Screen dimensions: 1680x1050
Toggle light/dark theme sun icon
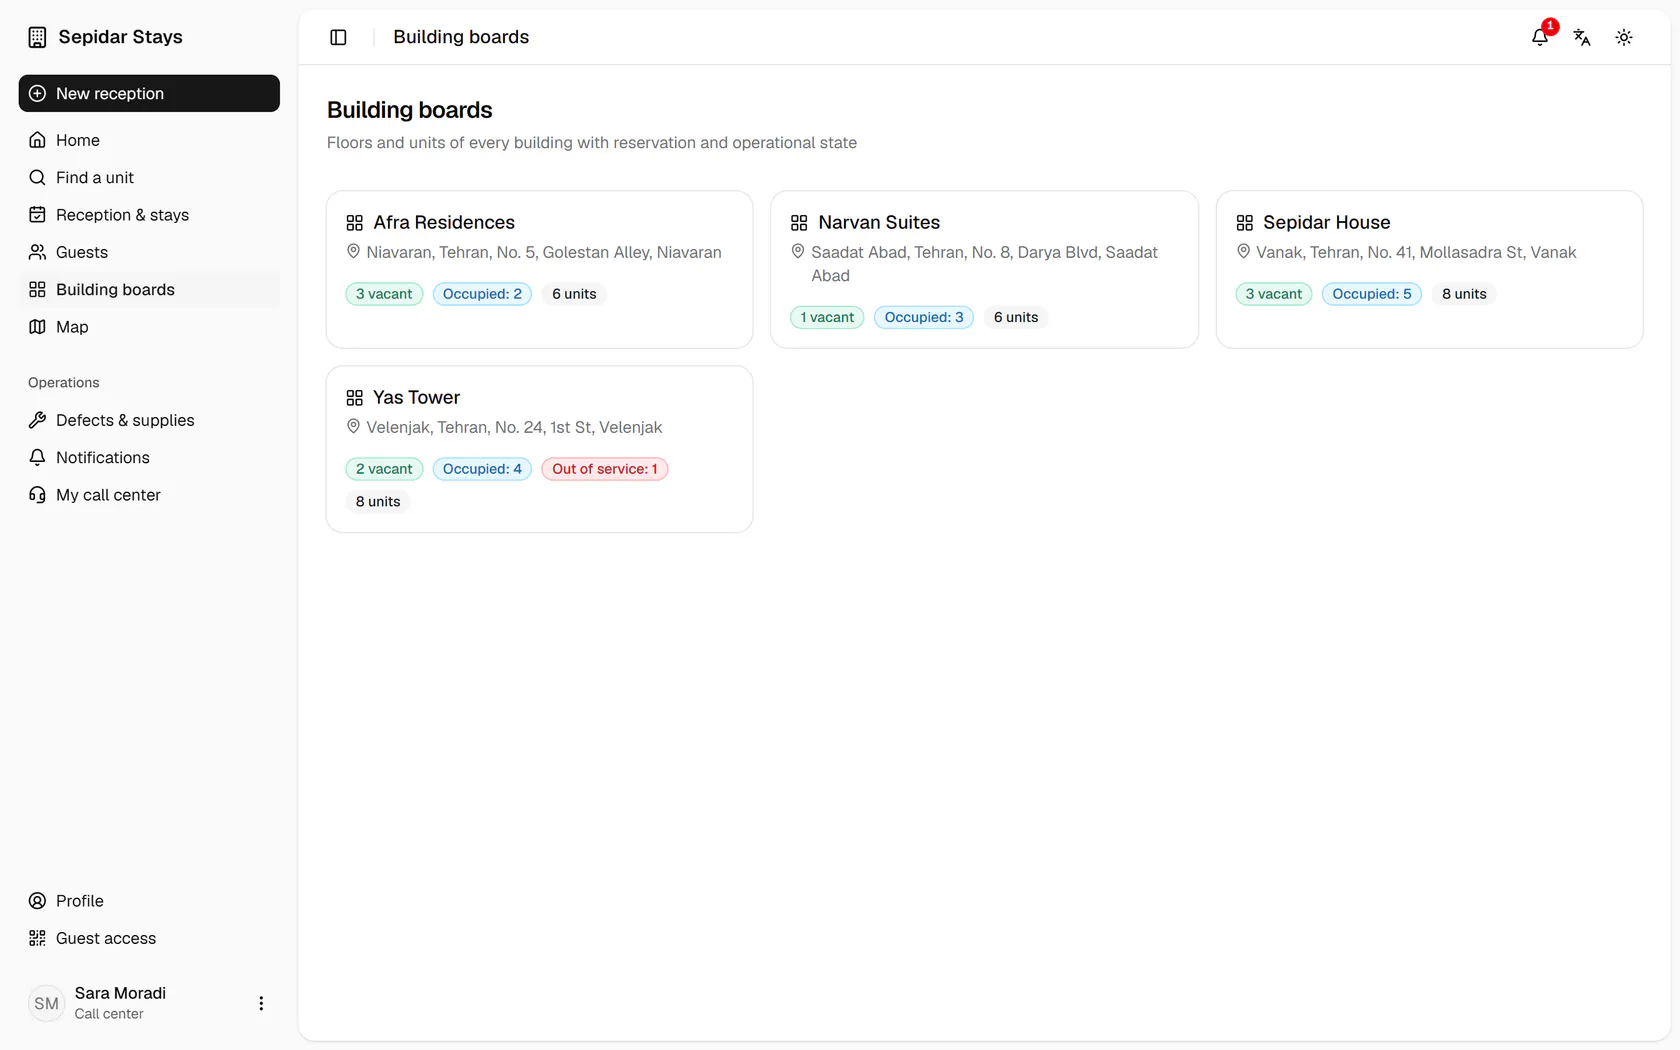[1624, 37]
